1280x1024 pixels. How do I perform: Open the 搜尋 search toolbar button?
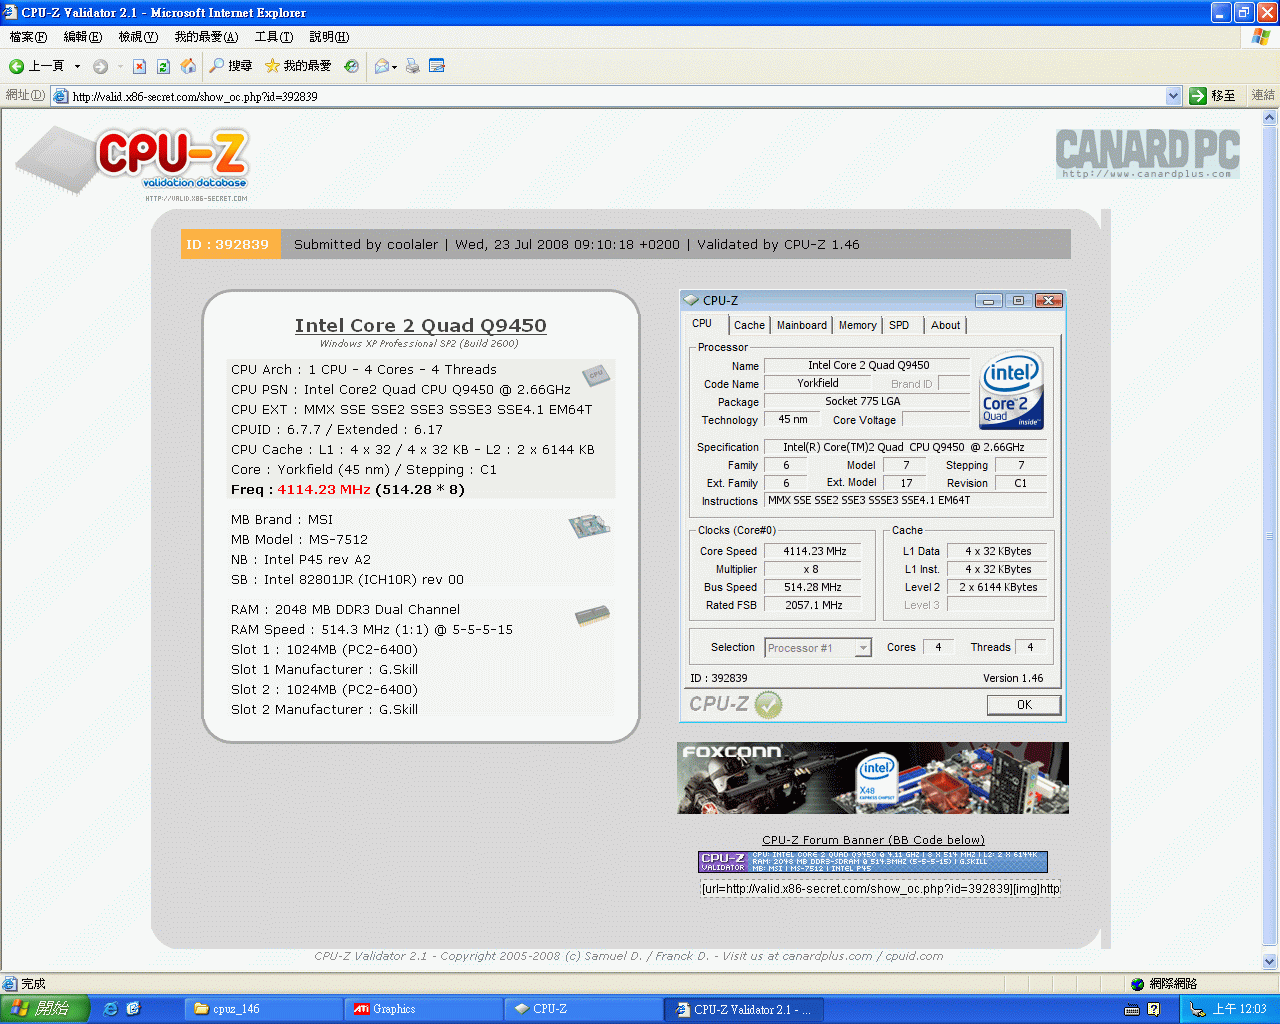[x=231, y=66]
